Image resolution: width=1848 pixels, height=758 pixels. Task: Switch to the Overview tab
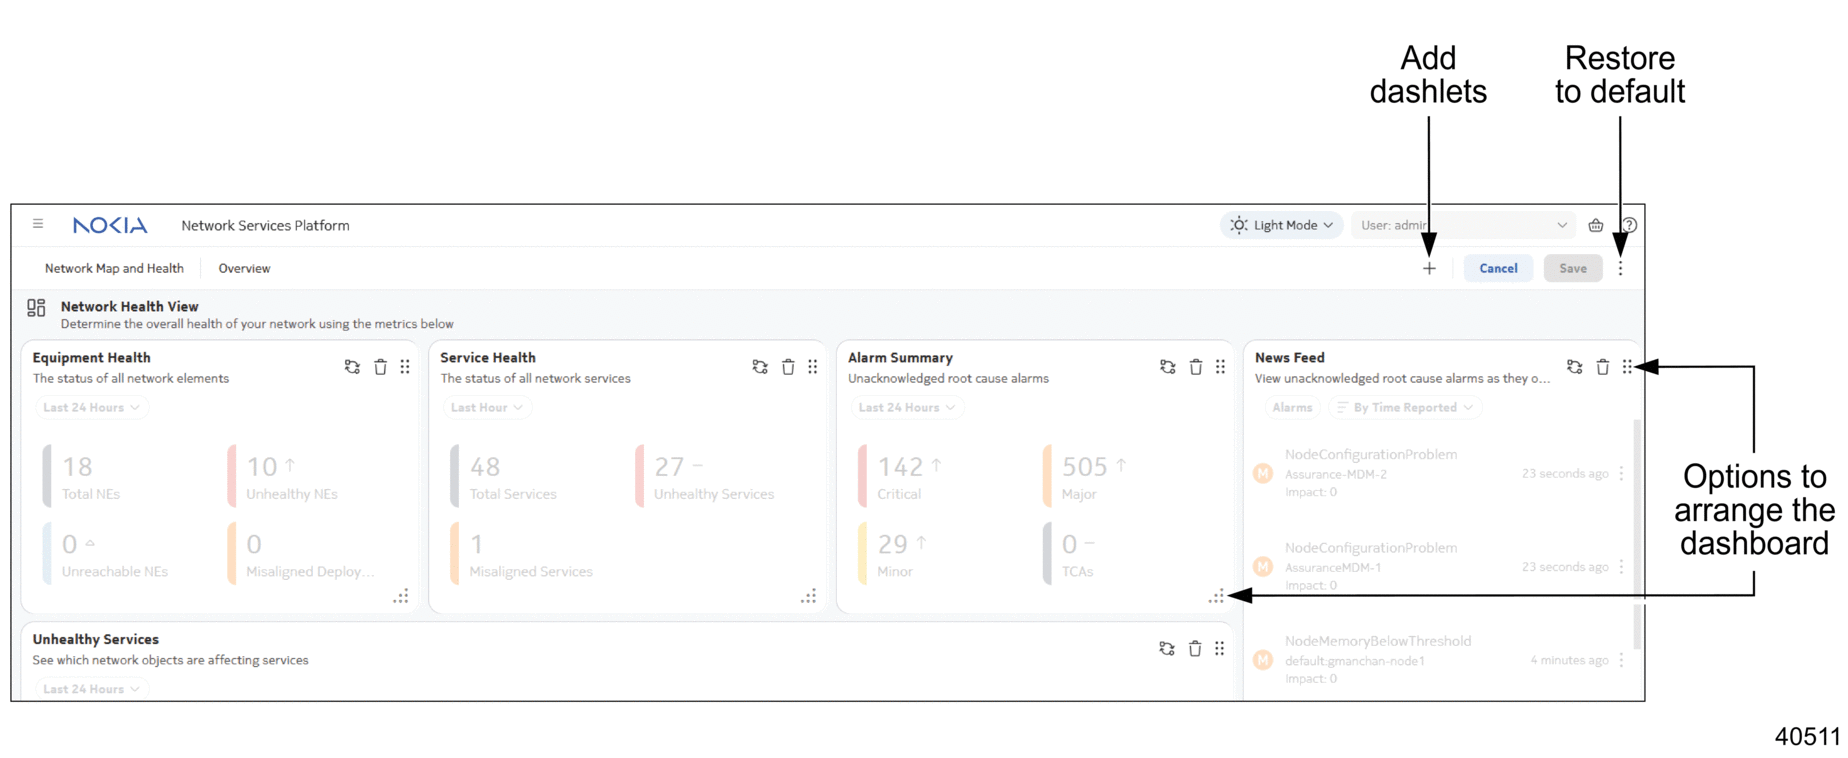point(244,268)
